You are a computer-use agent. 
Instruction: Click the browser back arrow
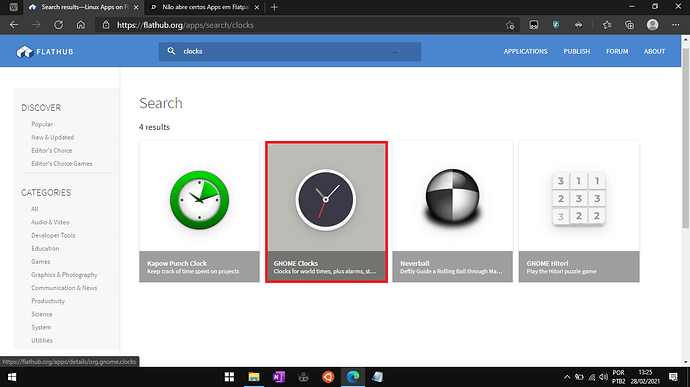tap(14, 25)
